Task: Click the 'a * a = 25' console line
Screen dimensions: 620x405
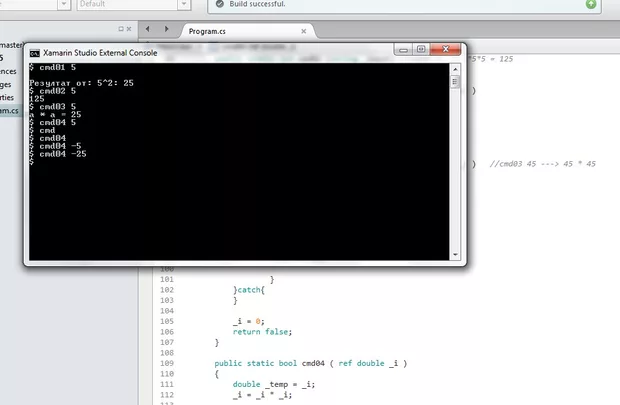Action: tap(55, 114)
